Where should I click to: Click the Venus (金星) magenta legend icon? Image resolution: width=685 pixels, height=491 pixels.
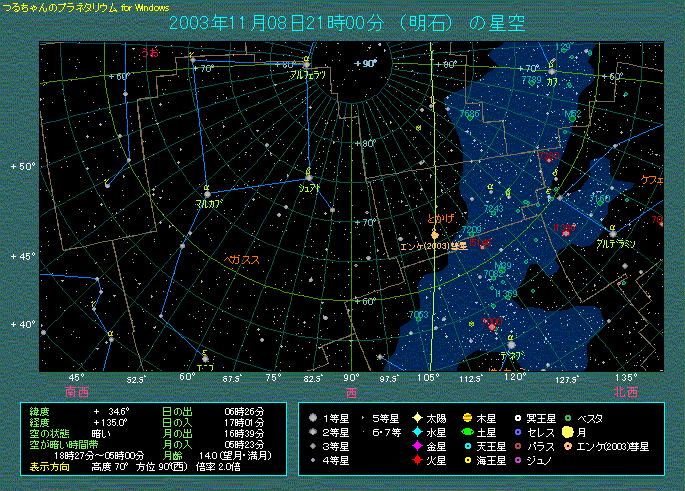click(416, 446)
